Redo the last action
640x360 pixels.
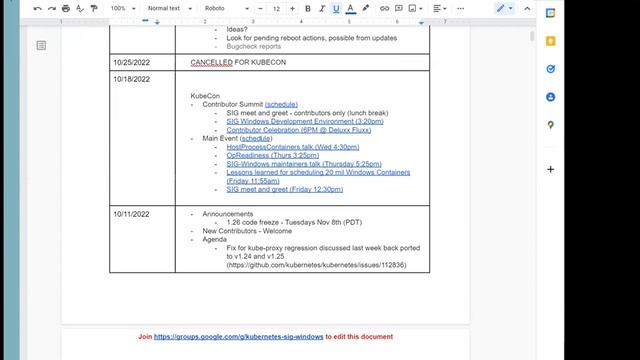pyautogui.click(x=52, y=9)
